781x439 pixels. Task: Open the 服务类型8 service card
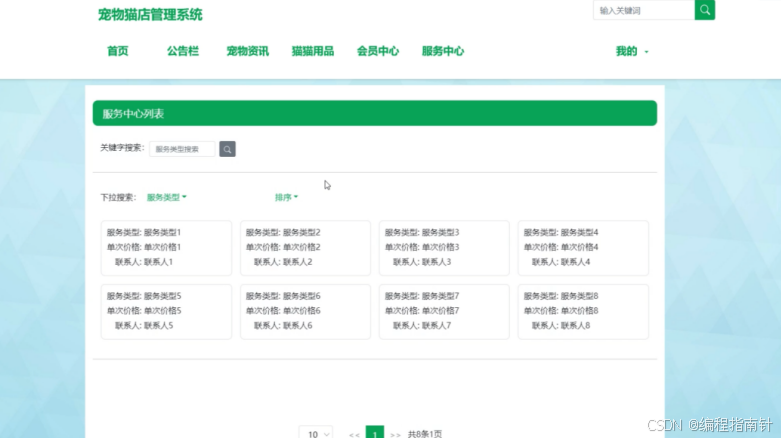(x=583, y=312)
